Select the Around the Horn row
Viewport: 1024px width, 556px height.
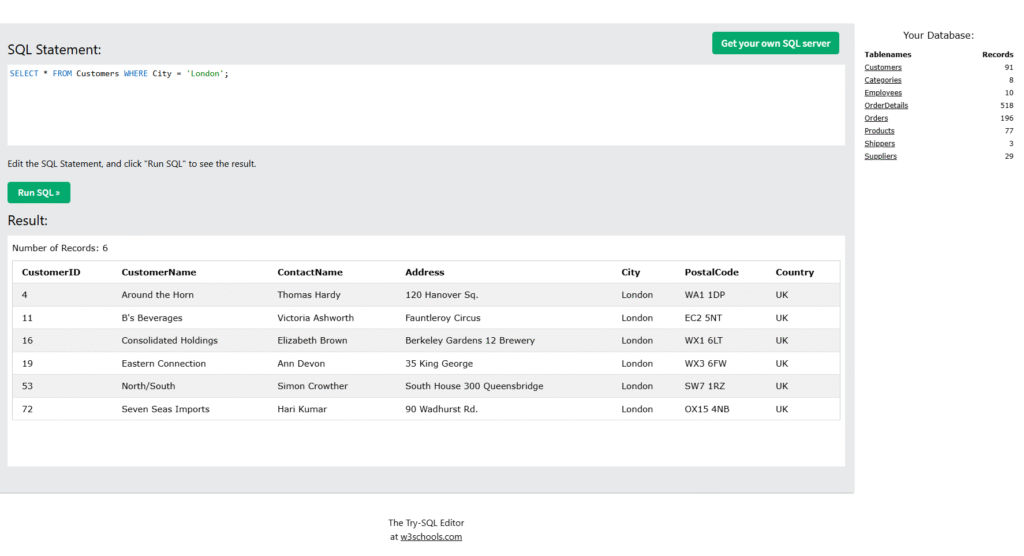point(158,295)
